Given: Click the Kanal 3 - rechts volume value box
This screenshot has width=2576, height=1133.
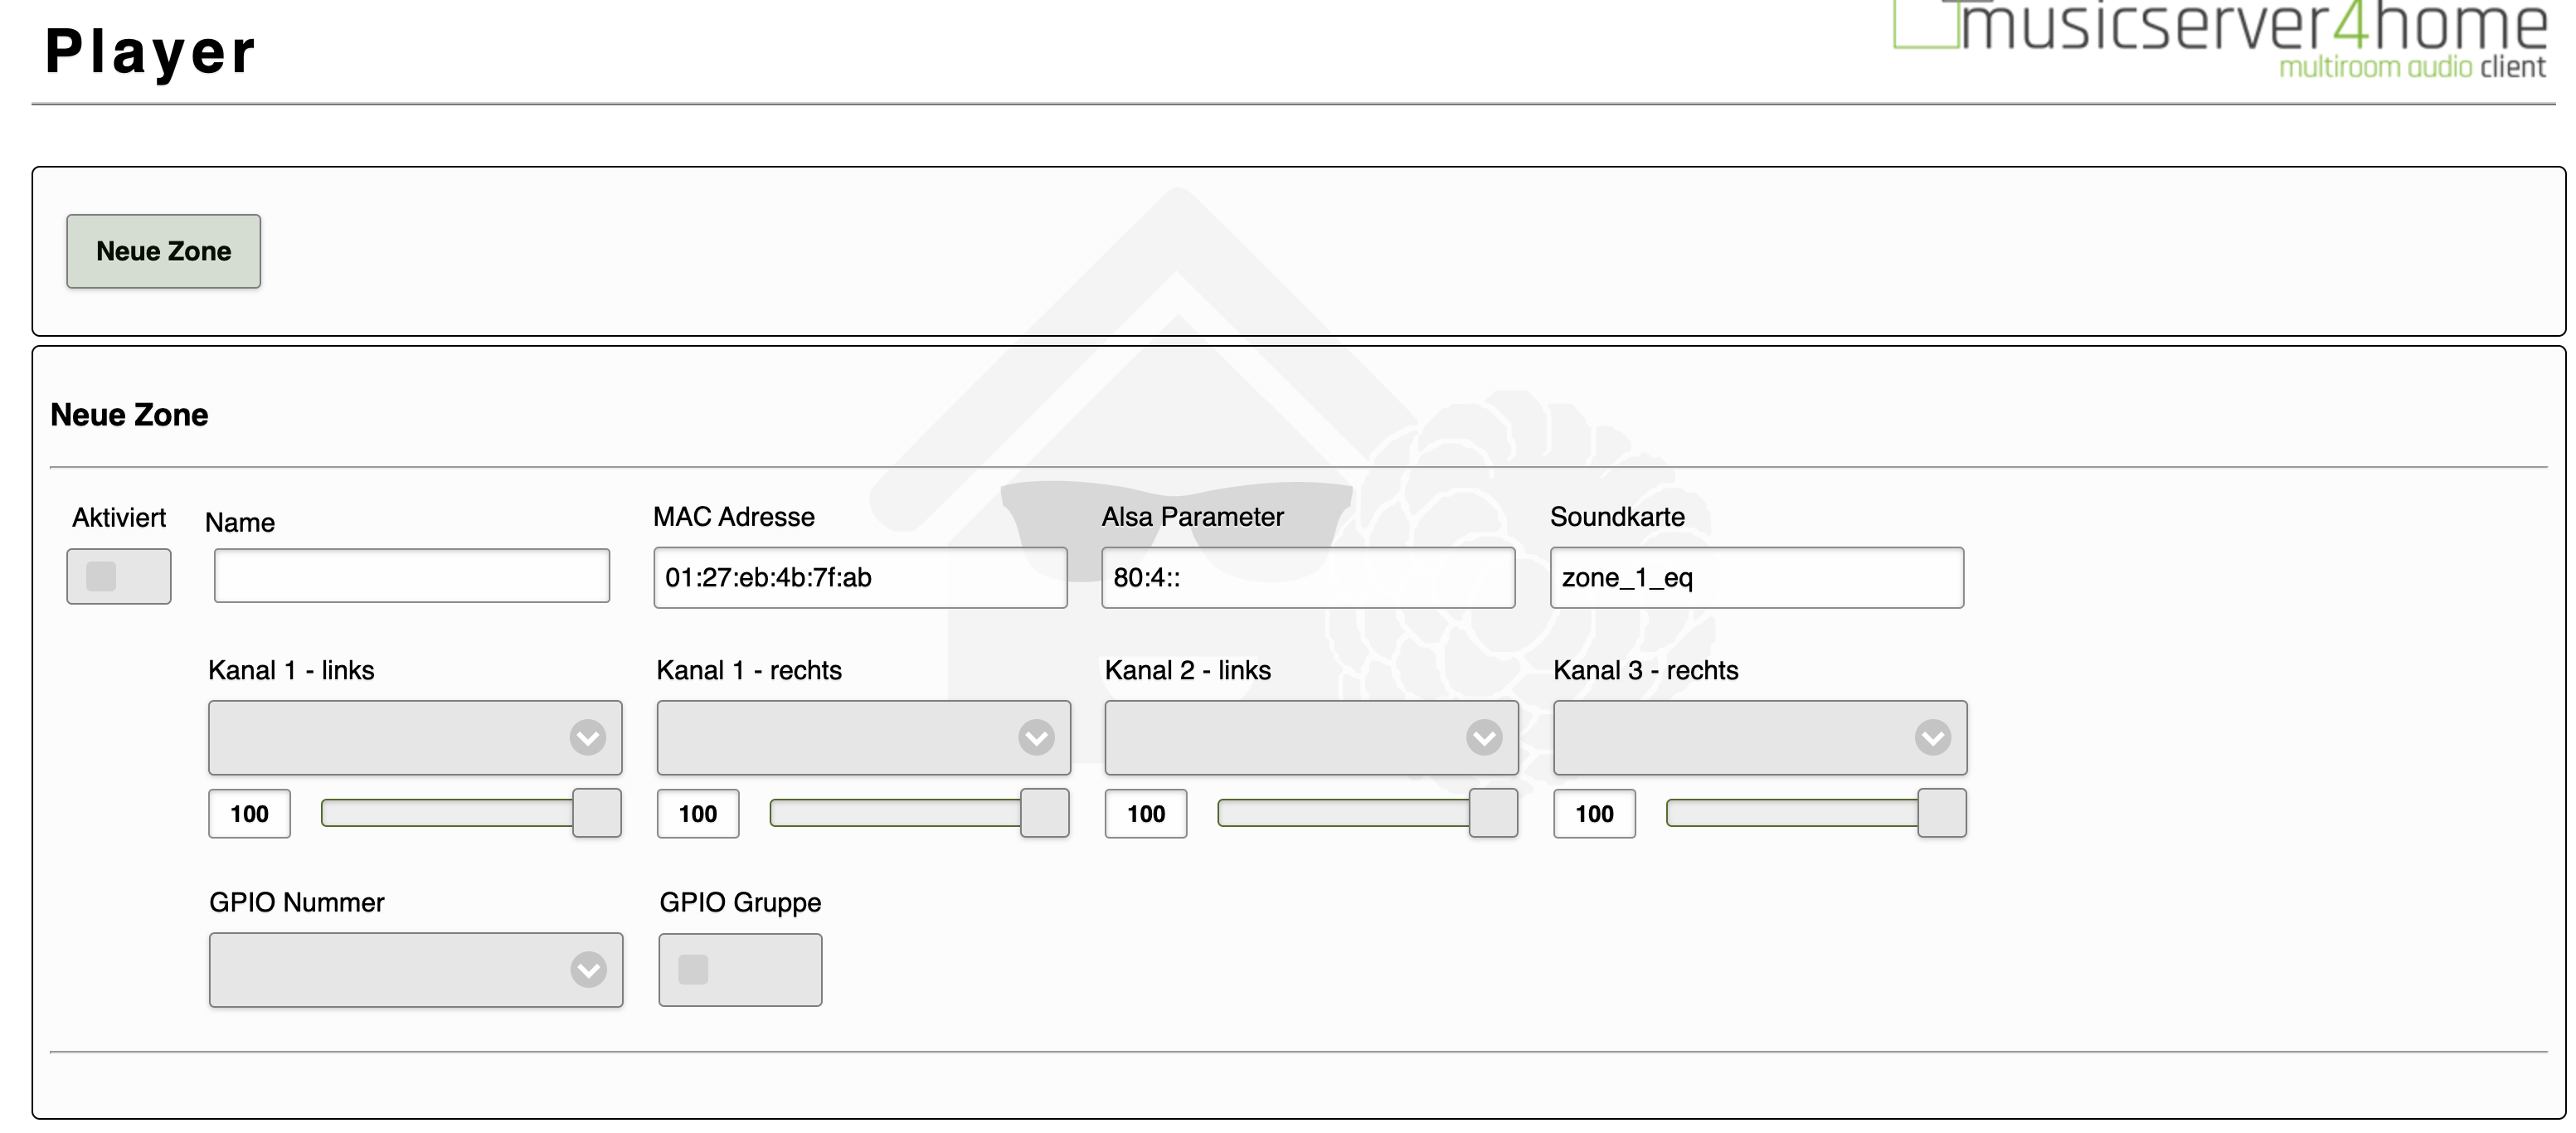Looking at the screenshot, I should pyautogui.click(x=1593, y=813).
